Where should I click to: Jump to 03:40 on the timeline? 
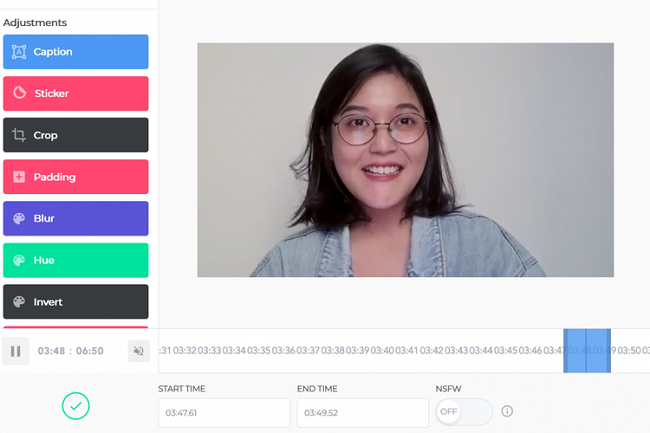coord(382,351)
